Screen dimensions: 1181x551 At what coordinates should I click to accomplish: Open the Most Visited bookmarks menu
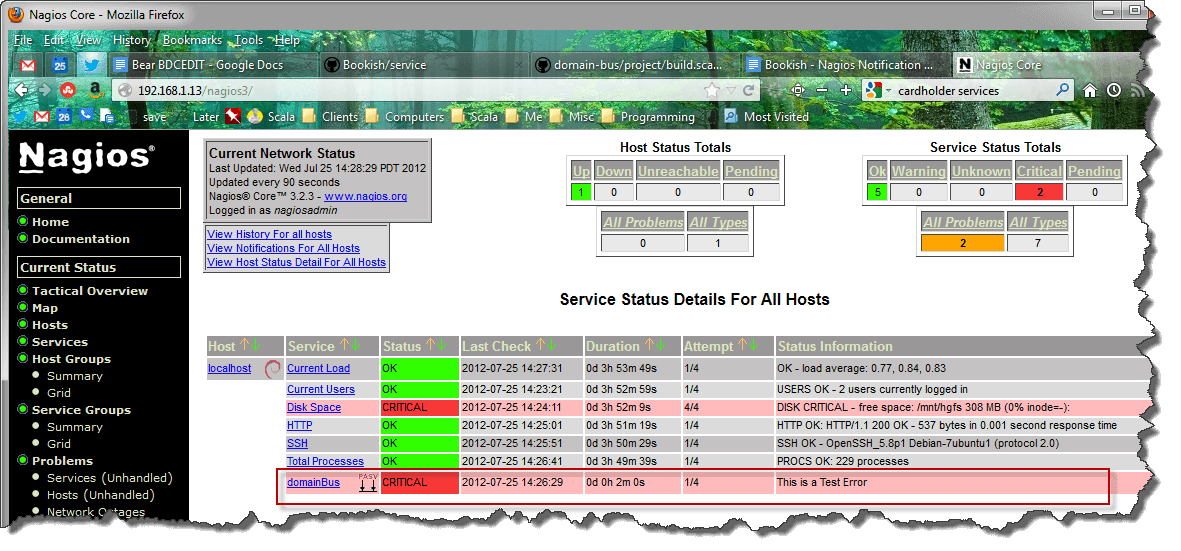click(766, 117)
